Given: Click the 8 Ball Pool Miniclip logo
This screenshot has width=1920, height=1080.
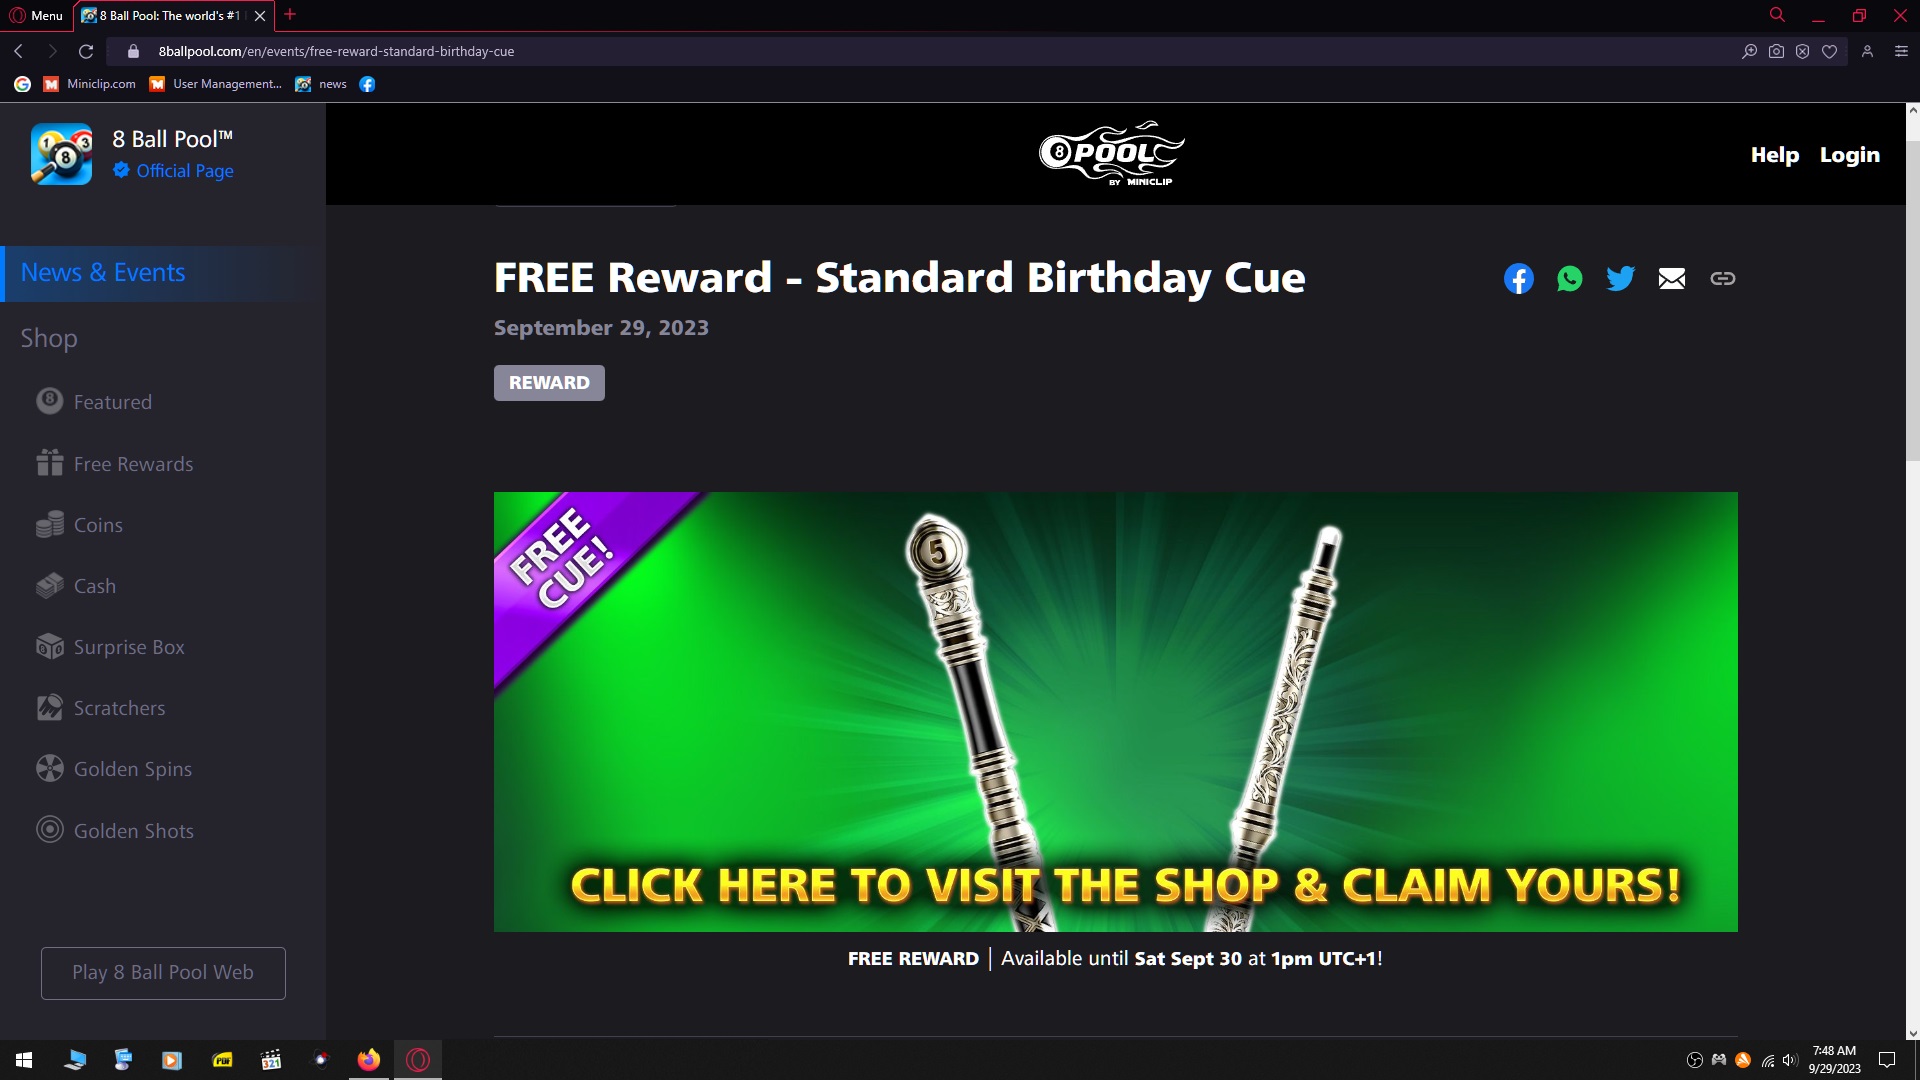Looking at the screenshot, I should pos(1112,154).
